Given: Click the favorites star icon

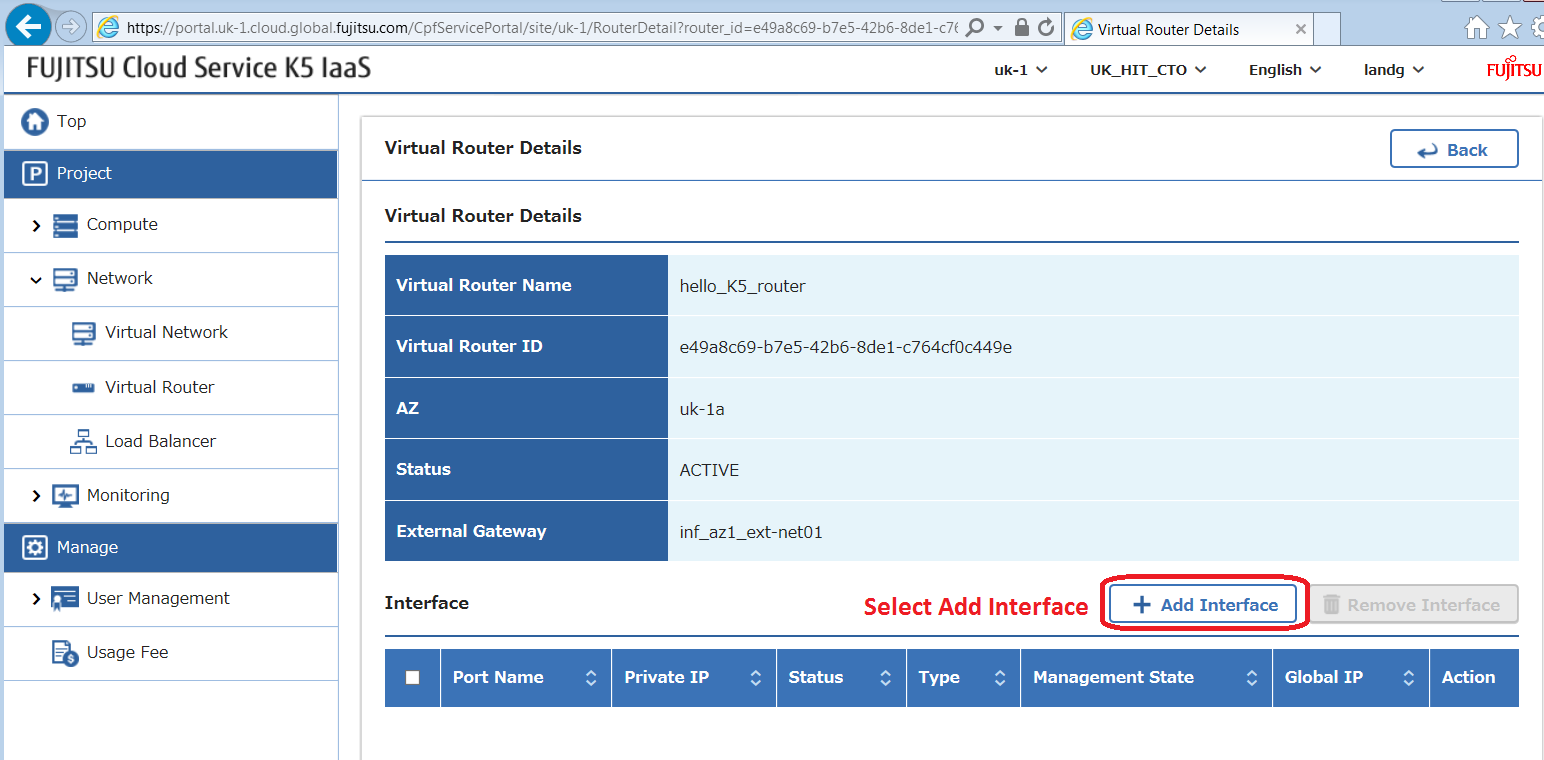Looking at the screenshot, I should point(1510,28).
